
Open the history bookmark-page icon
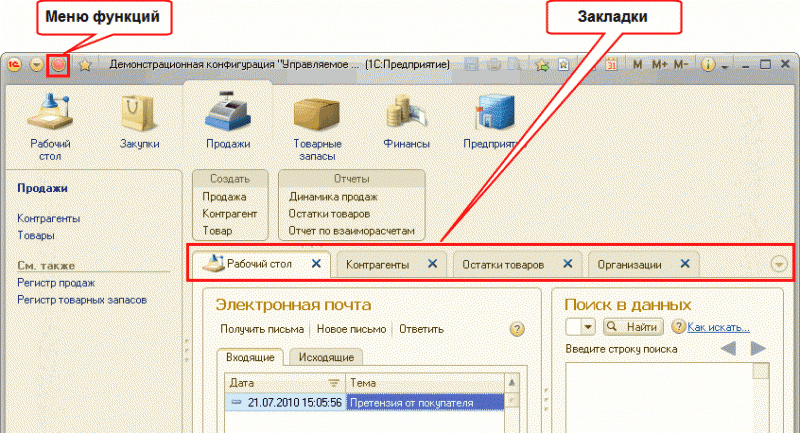(x=563, y=65)
